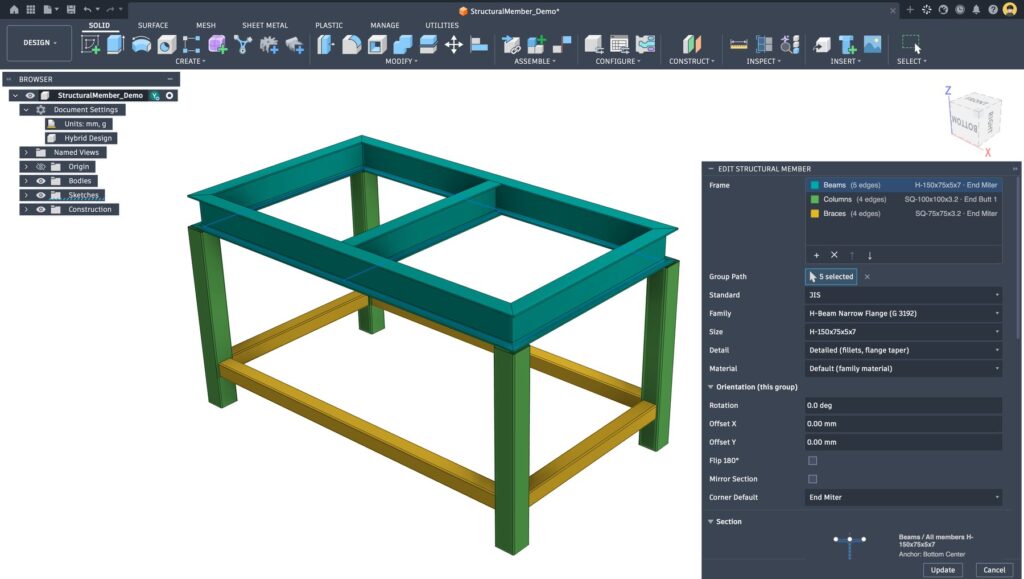This screenshot has height=579, width=1024.
Task: Hide the Construction folder
Action: [x=40, y=210]
